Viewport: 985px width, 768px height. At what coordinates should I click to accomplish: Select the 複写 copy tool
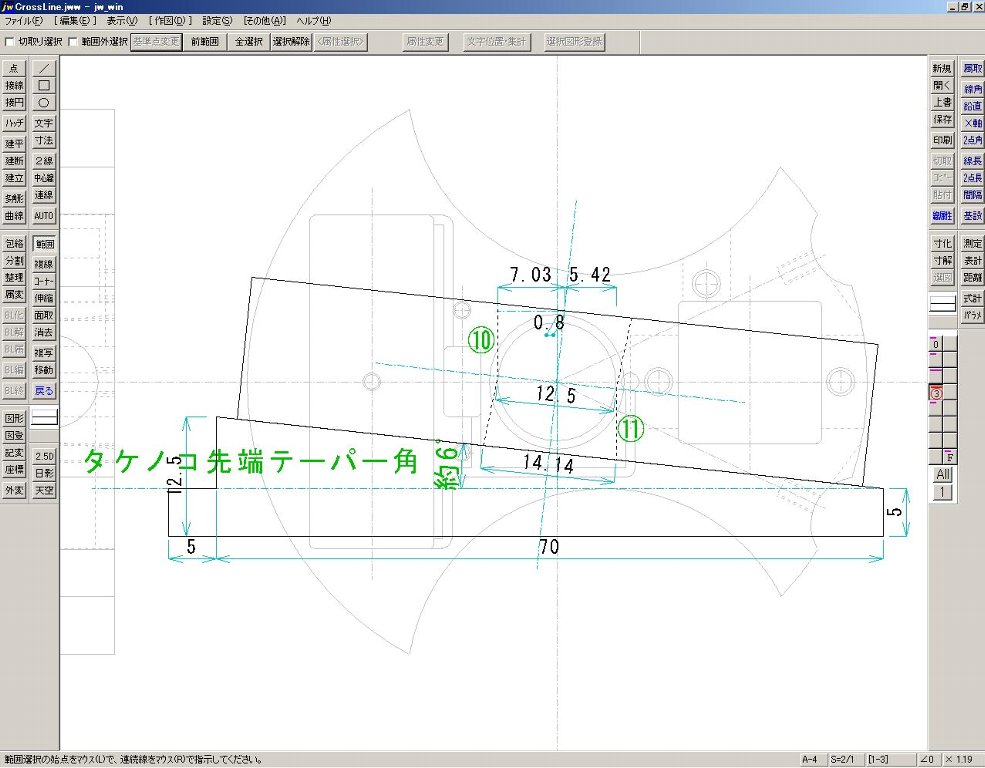(44, 353)
